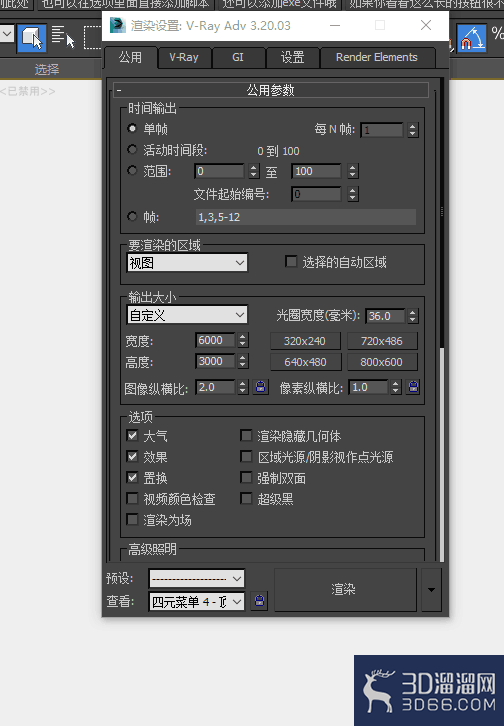Select the 范围 range radio button

[132, 170]
